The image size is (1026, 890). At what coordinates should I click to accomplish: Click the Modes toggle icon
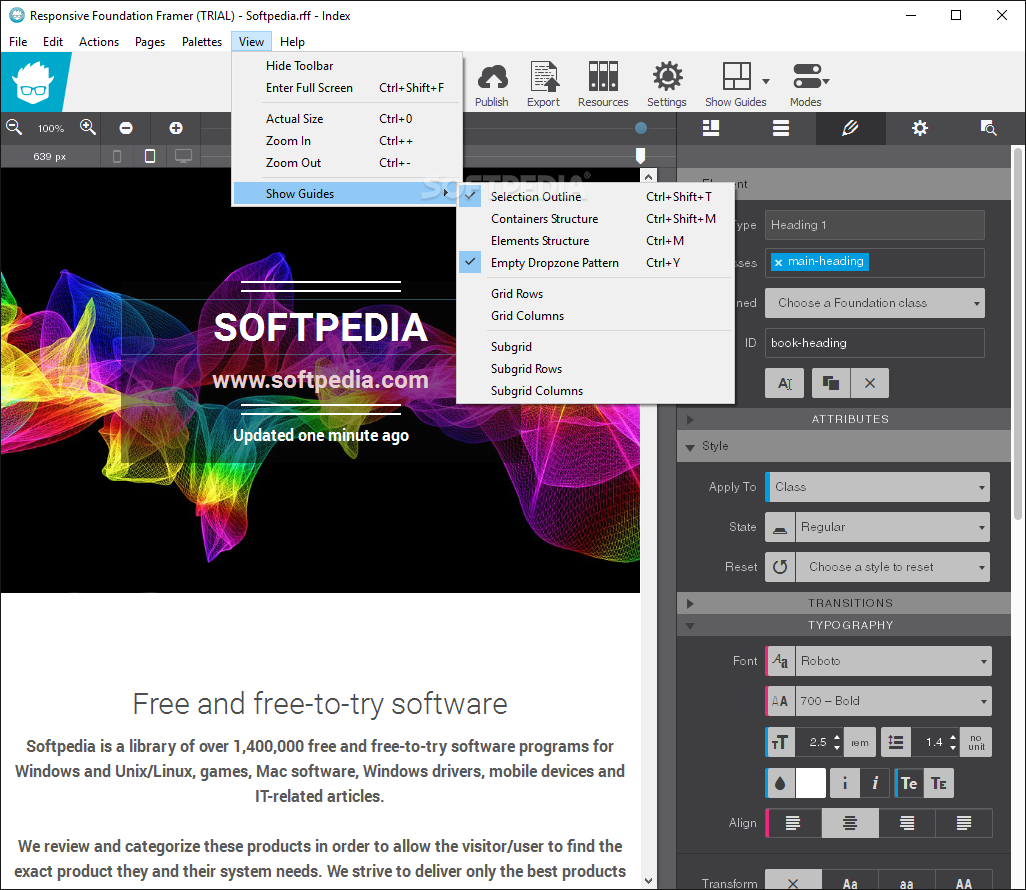tap(806, 84)
